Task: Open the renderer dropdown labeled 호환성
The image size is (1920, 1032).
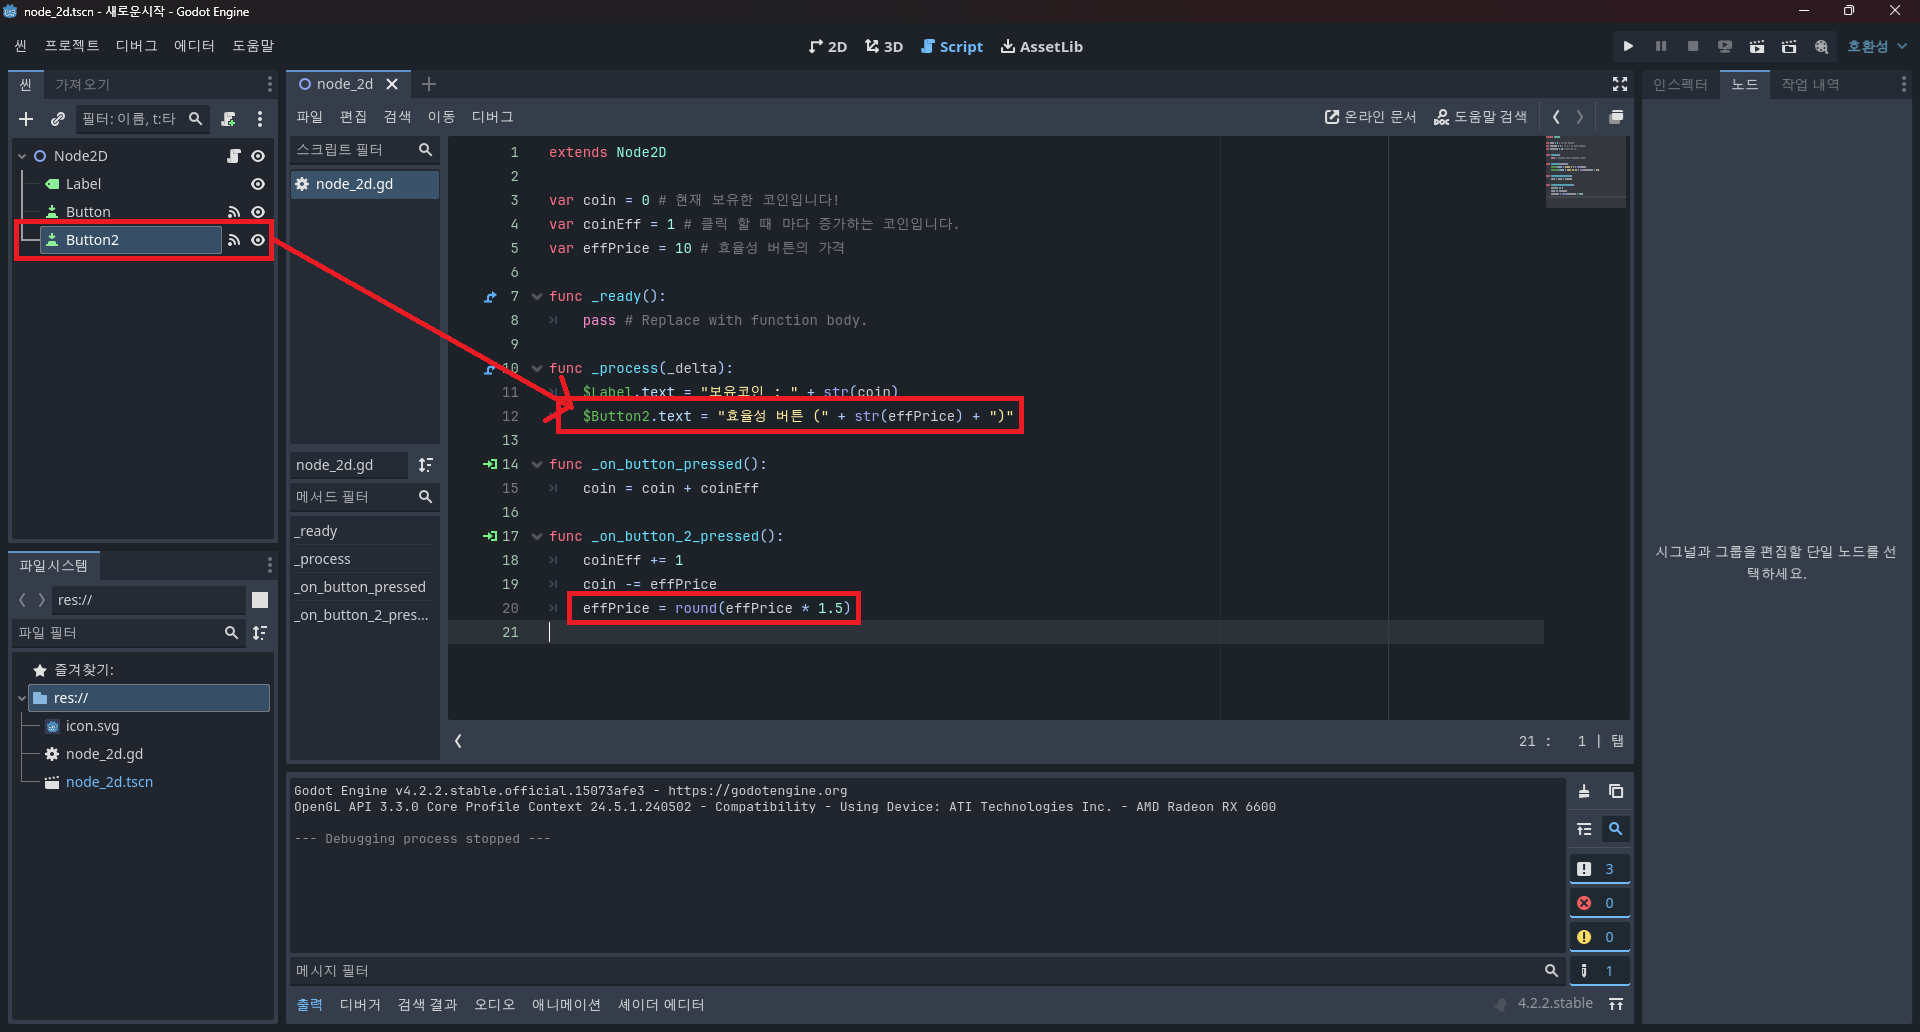Action: click(x=1877, y=46)
